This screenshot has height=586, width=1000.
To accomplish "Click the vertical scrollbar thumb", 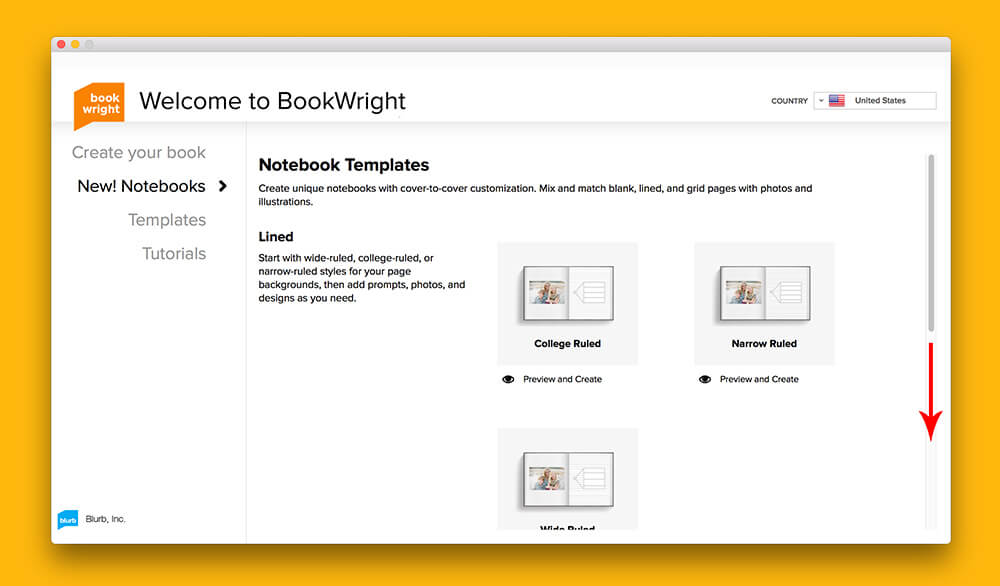I will click(931, 243).
